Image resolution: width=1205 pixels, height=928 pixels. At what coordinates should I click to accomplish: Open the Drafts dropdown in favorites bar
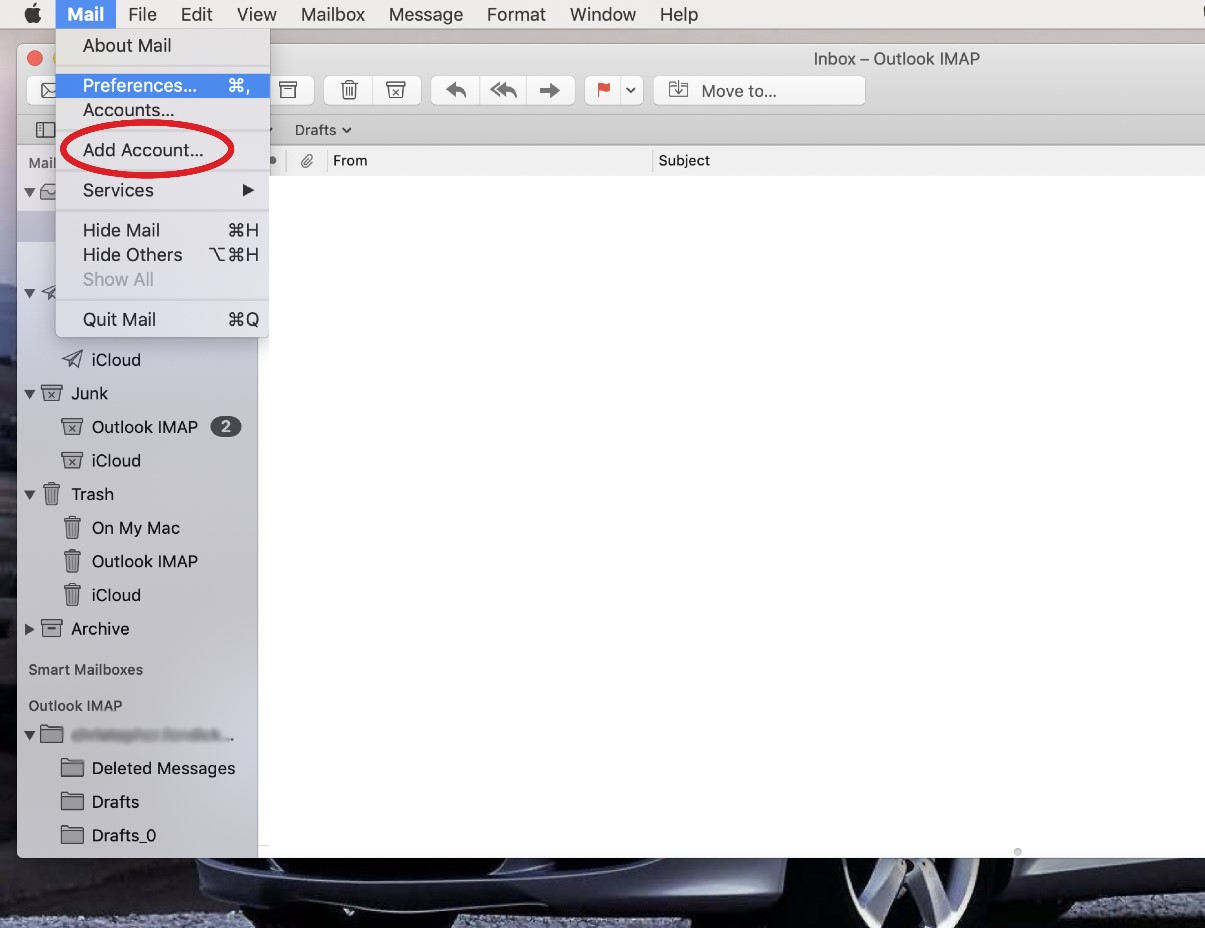click(x=323, y=130)
